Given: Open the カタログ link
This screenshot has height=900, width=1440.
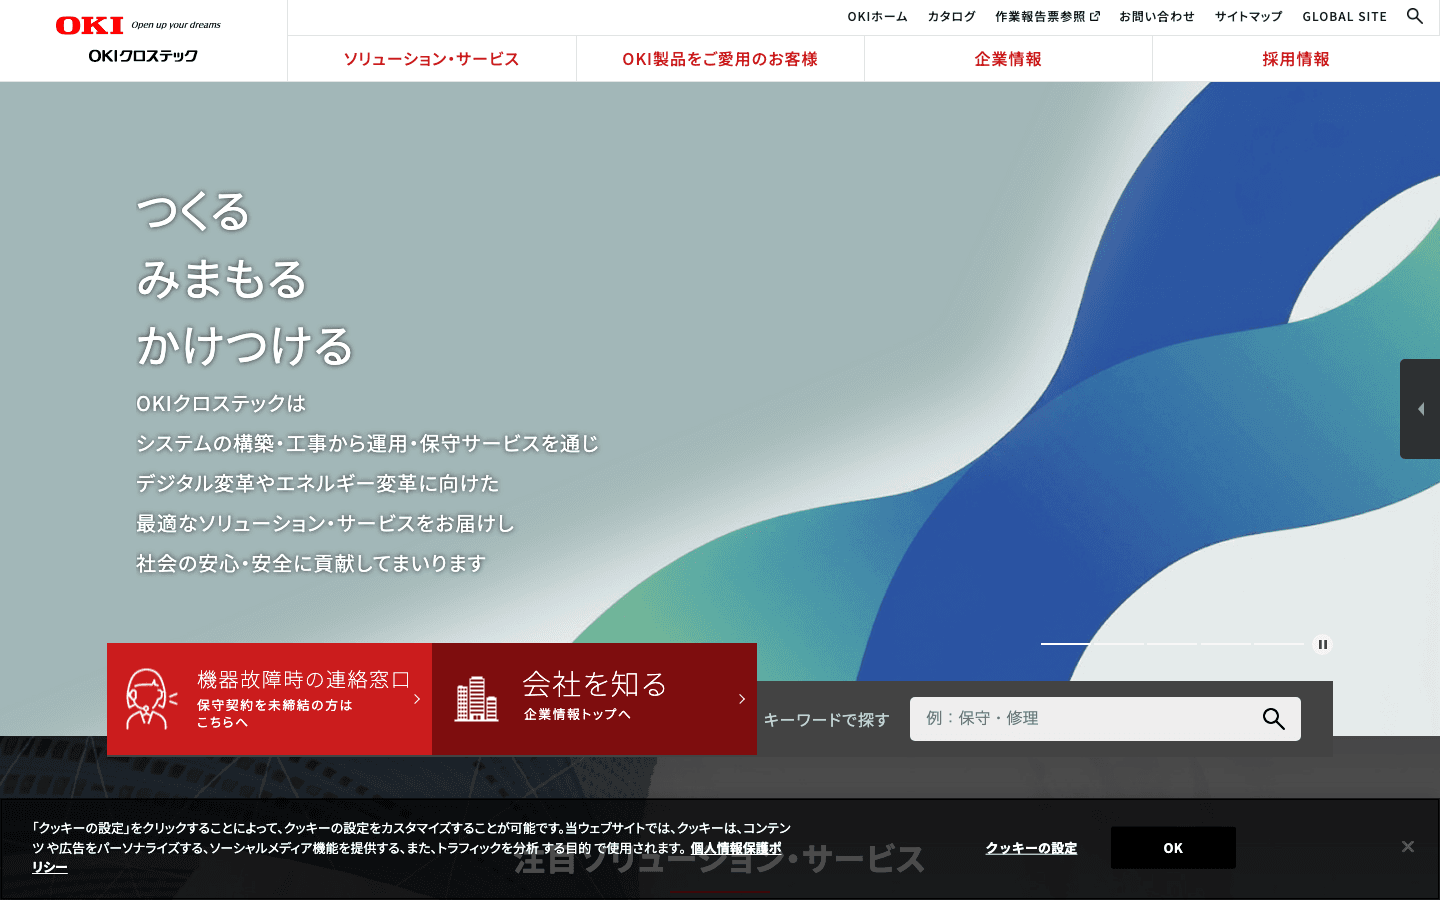Looking at the screenshot, I should coord(951,16).
